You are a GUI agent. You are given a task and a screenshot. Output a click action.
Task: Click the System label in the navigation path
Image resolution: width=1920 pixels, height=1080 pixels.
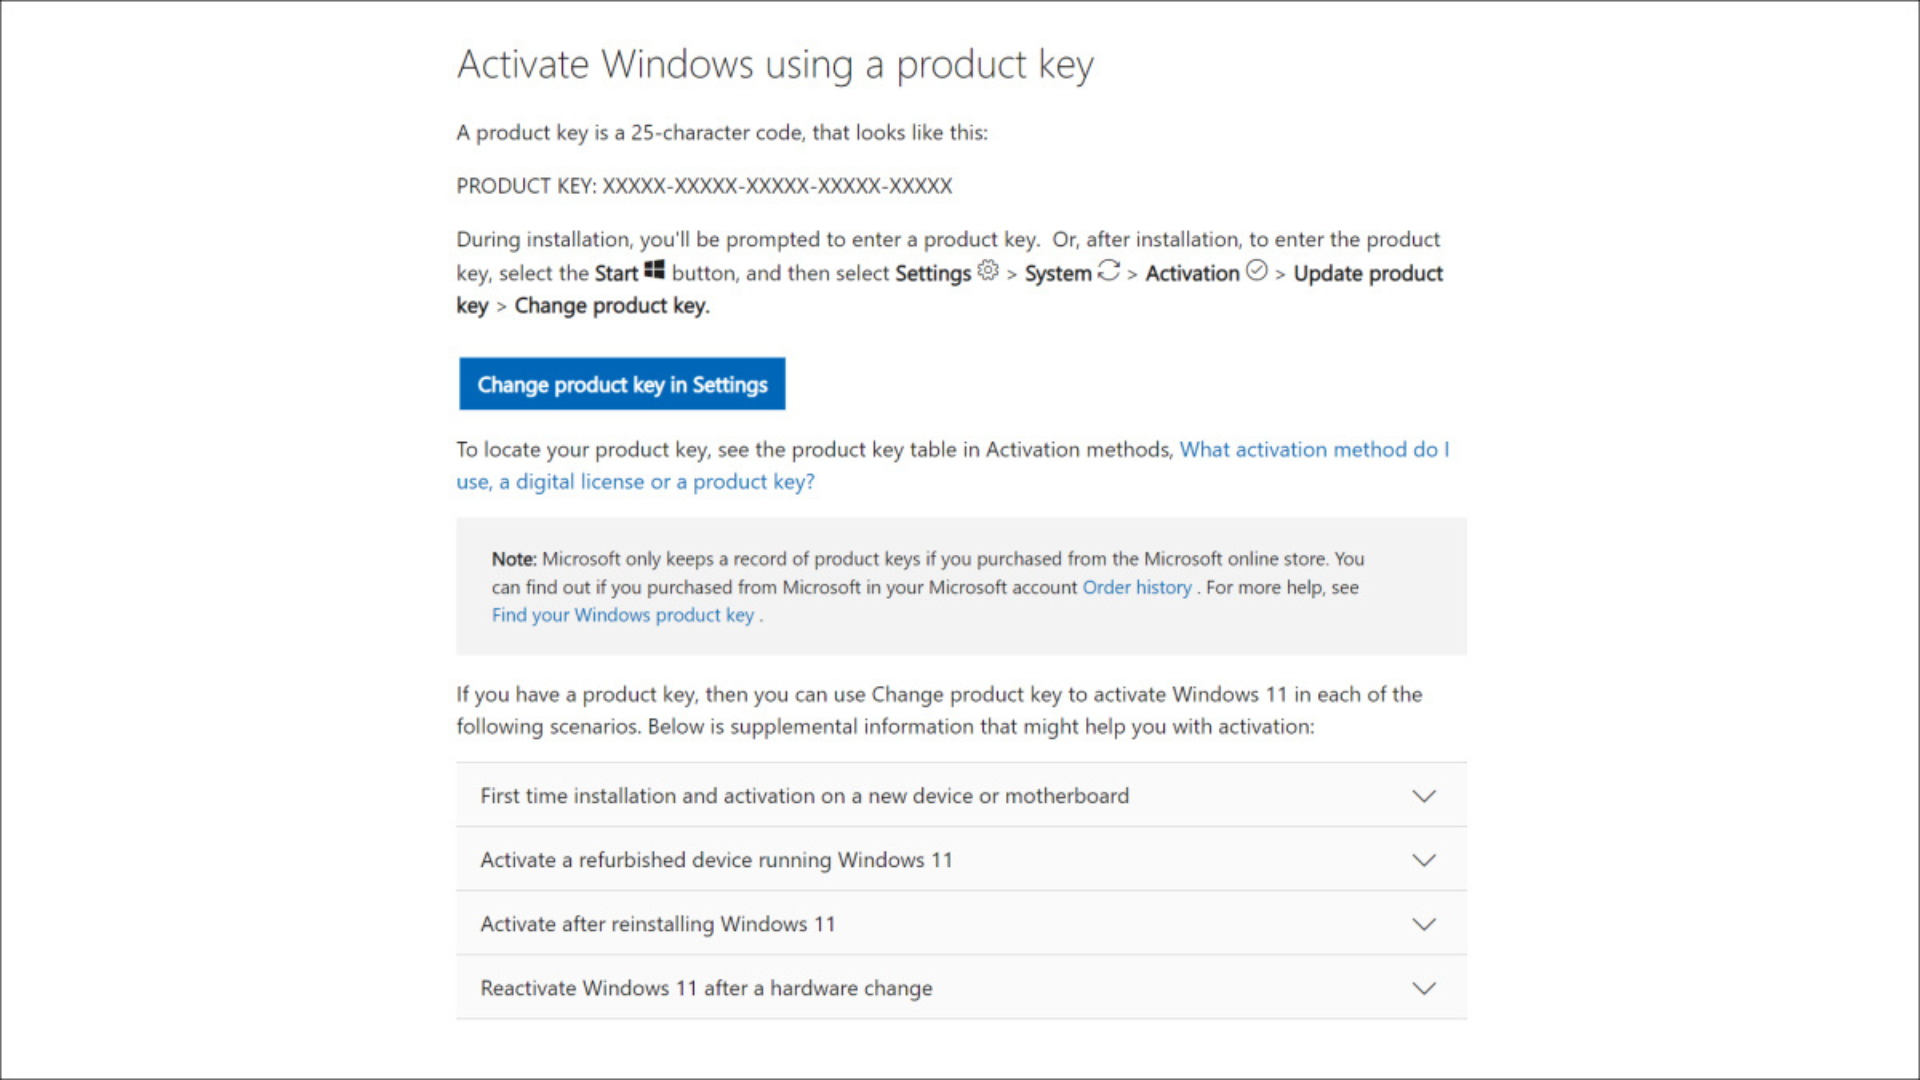(1058, 273)
